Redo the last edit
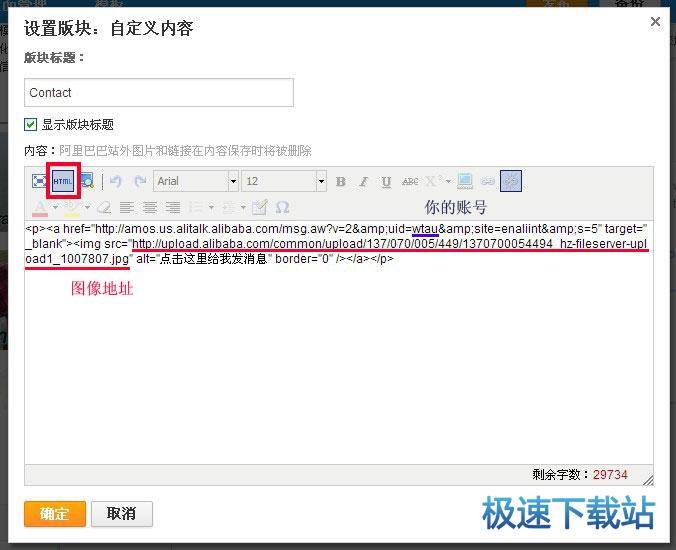 click(140, 181)
